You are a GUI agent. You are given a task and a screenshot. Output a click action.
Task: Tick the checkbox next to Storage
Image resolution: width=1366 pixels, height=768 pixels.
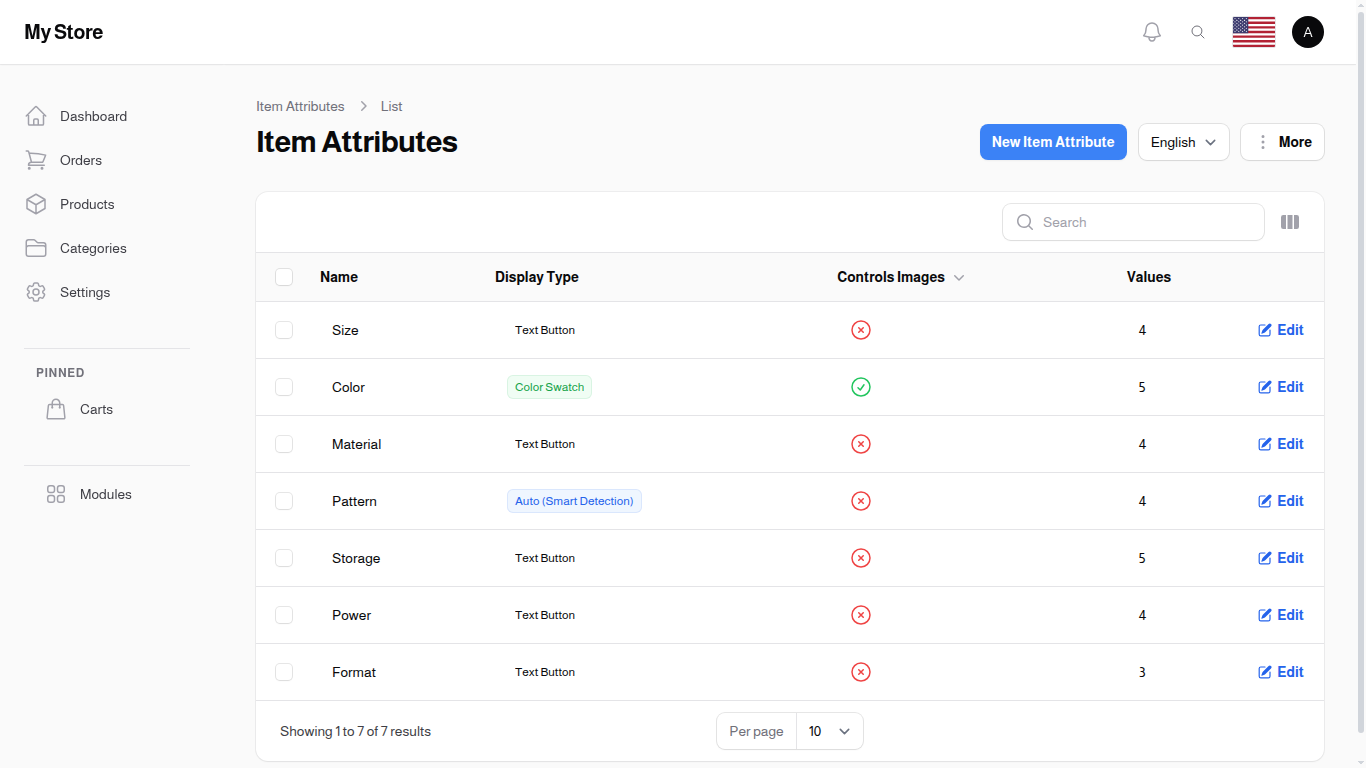click(284, 558)
